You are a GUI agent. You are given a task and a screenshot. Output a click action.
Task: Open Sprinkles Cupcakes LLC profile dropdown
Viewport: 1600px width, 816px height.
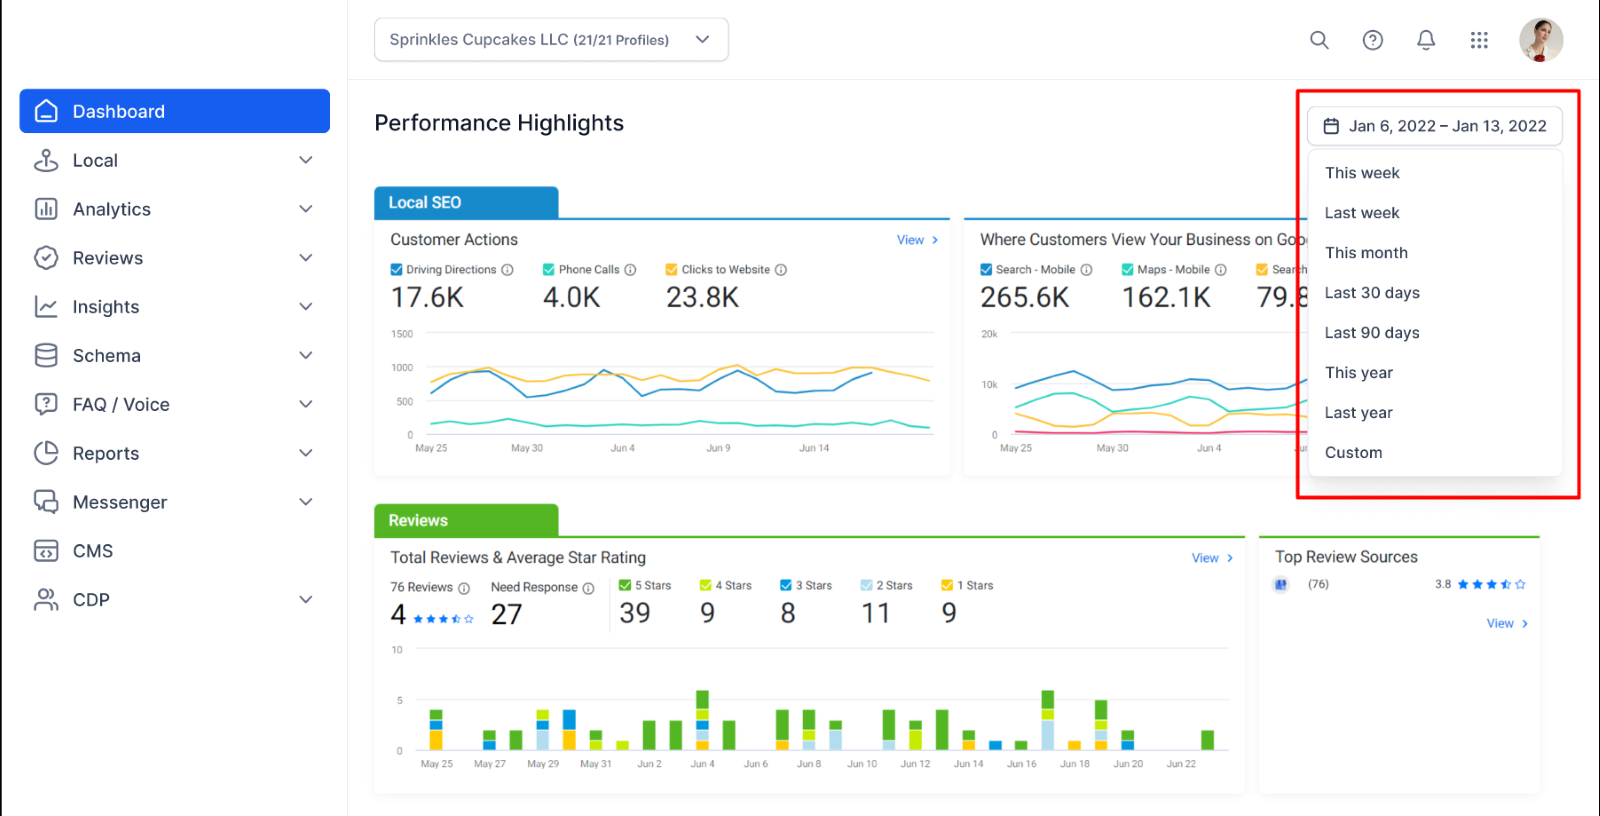pos(551,40)
